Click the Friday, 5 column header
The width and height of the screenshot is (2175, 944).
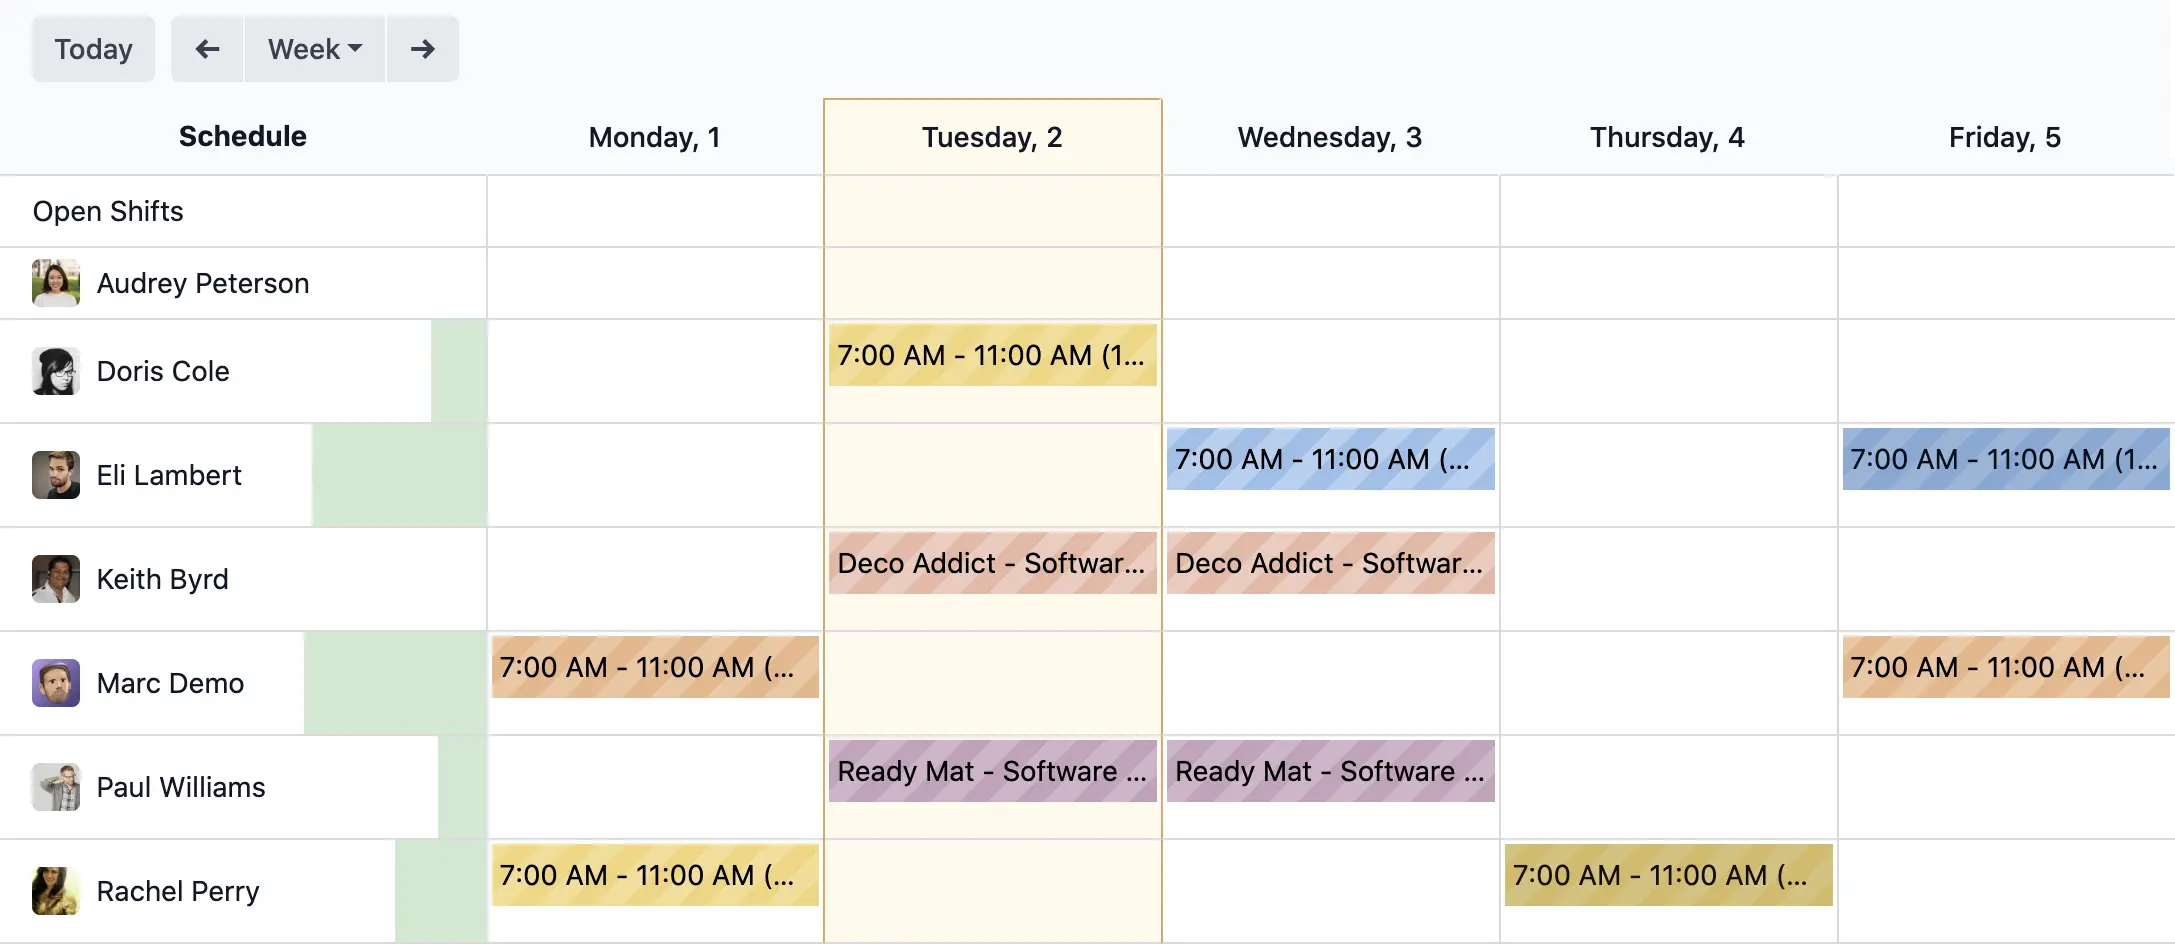tap(2004, 137)
